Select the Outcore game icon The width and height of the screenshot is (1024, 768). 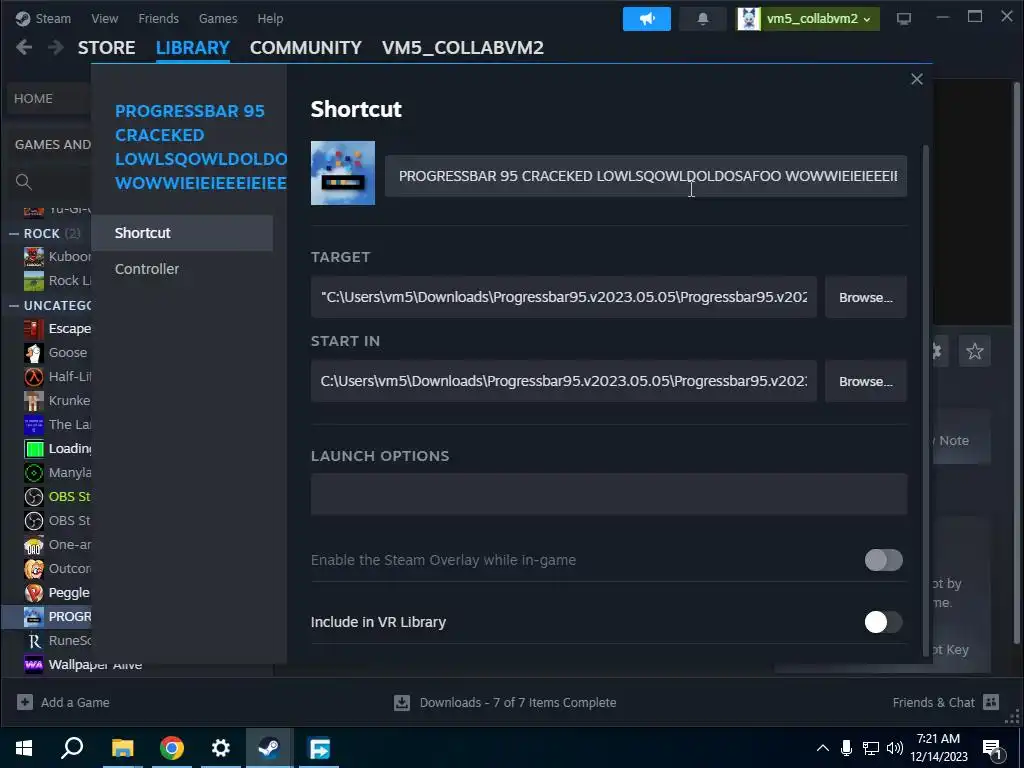pos(34,569)
